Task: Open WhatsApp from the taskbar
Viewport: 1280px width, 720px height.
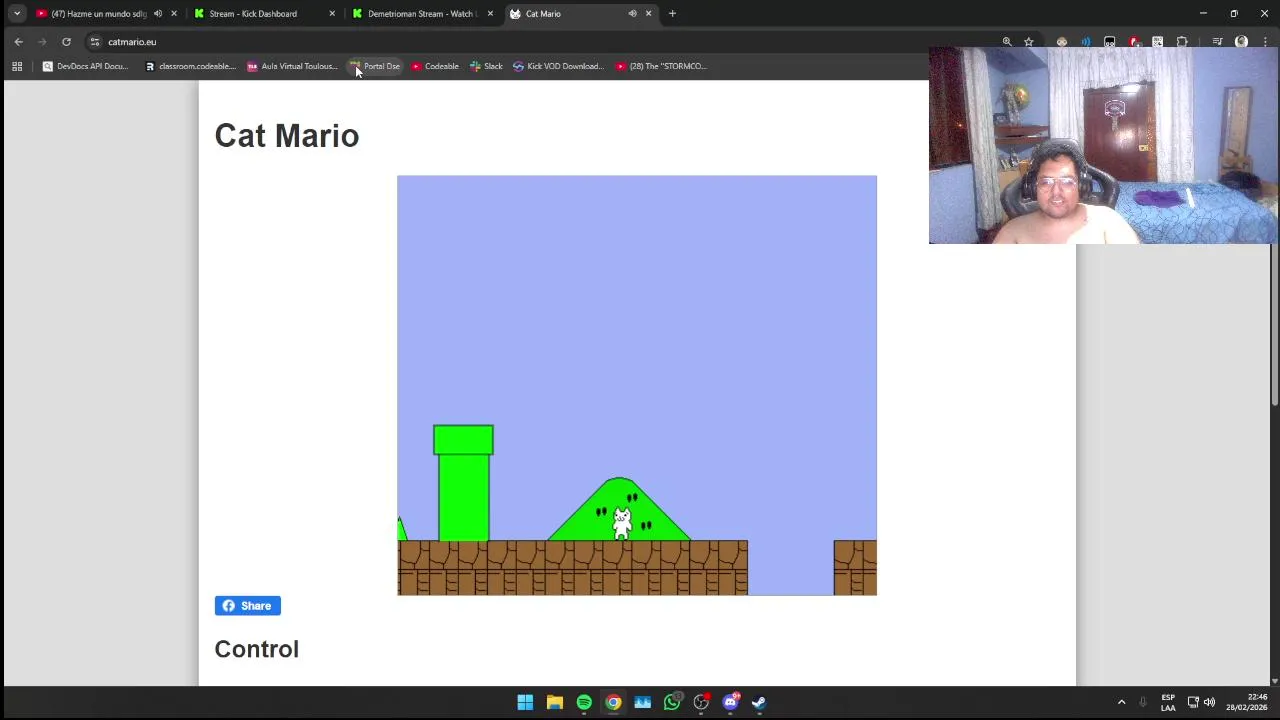Action: 672,702
